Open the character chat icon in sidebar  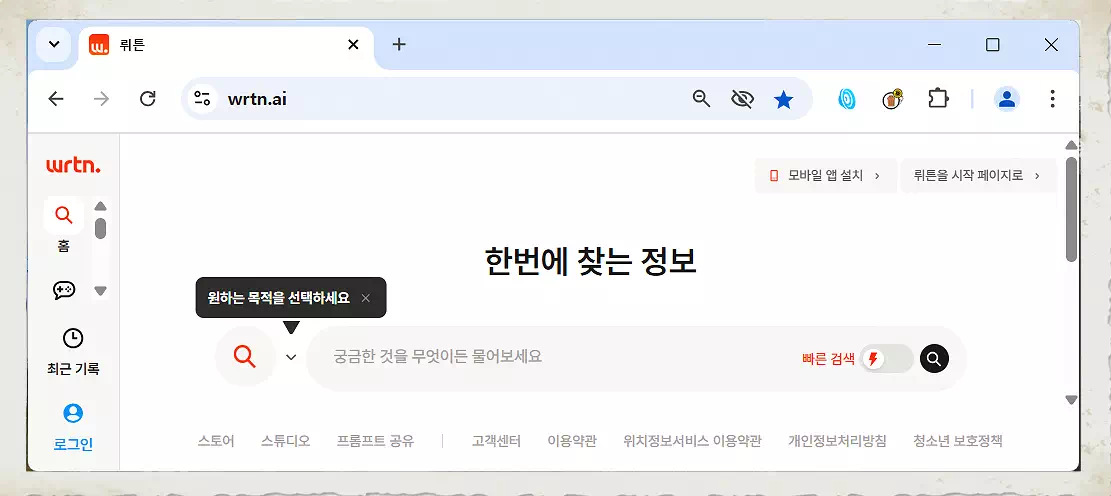pos(64,290)
